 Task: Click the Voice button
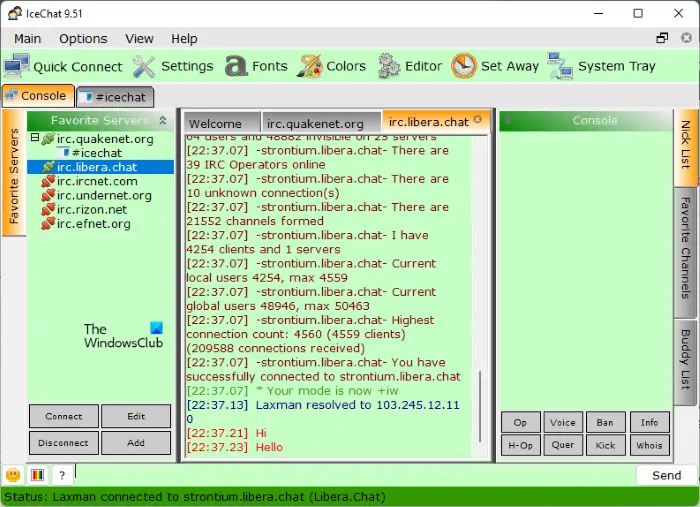[x=563, y=422]
